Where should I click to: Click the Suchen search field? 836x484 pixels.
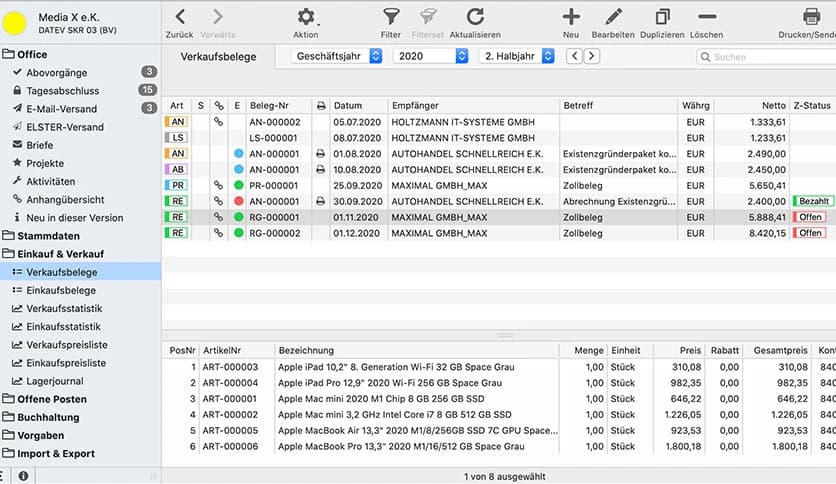click(x=766, y=57)
